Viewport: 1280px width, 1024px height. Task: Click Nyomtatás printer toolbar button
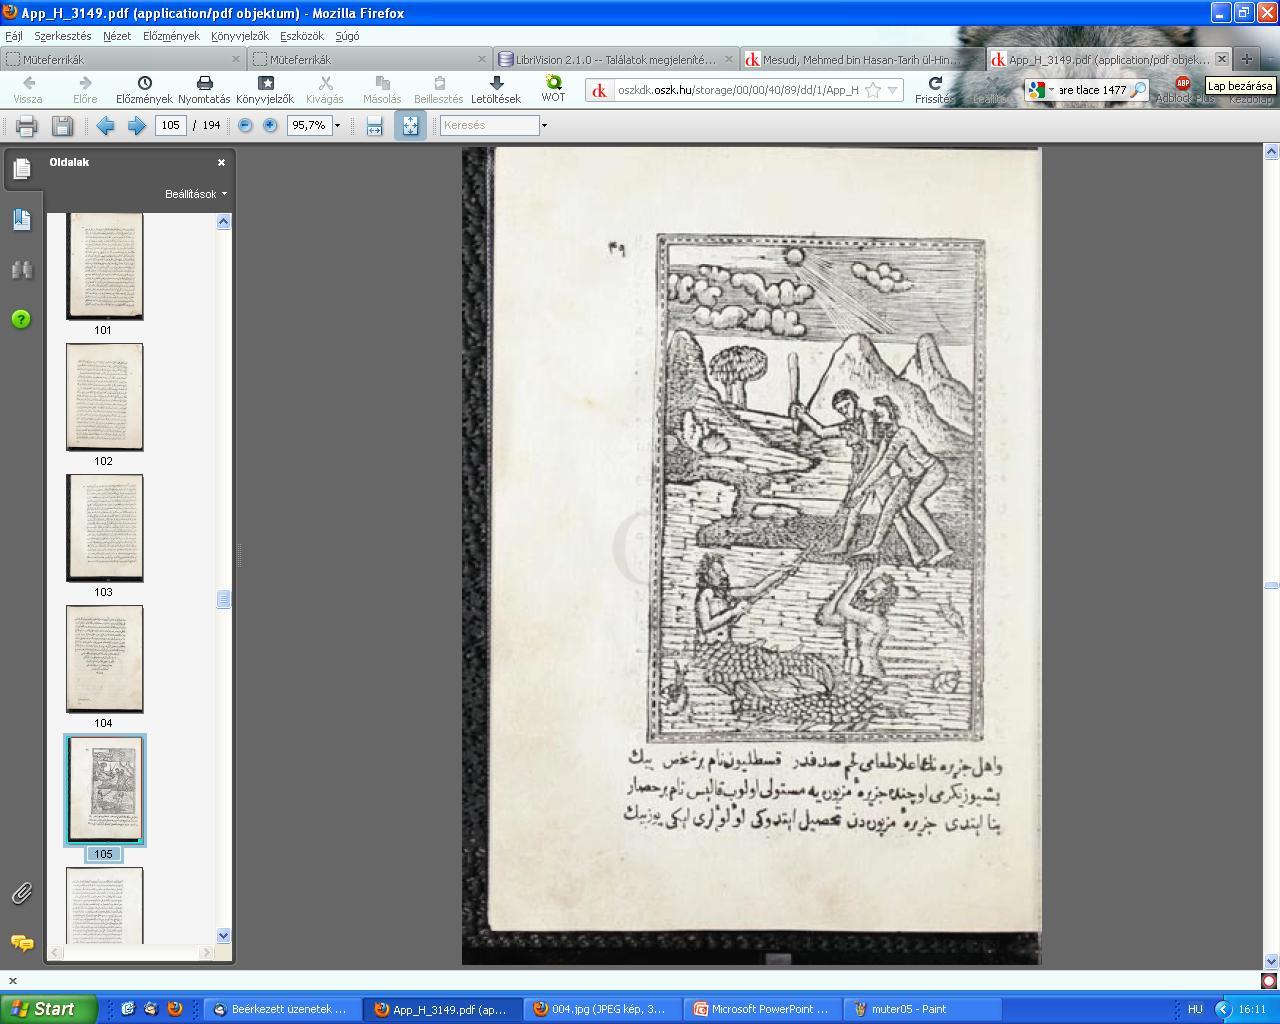pyautogui.click(x=204, y=89)
